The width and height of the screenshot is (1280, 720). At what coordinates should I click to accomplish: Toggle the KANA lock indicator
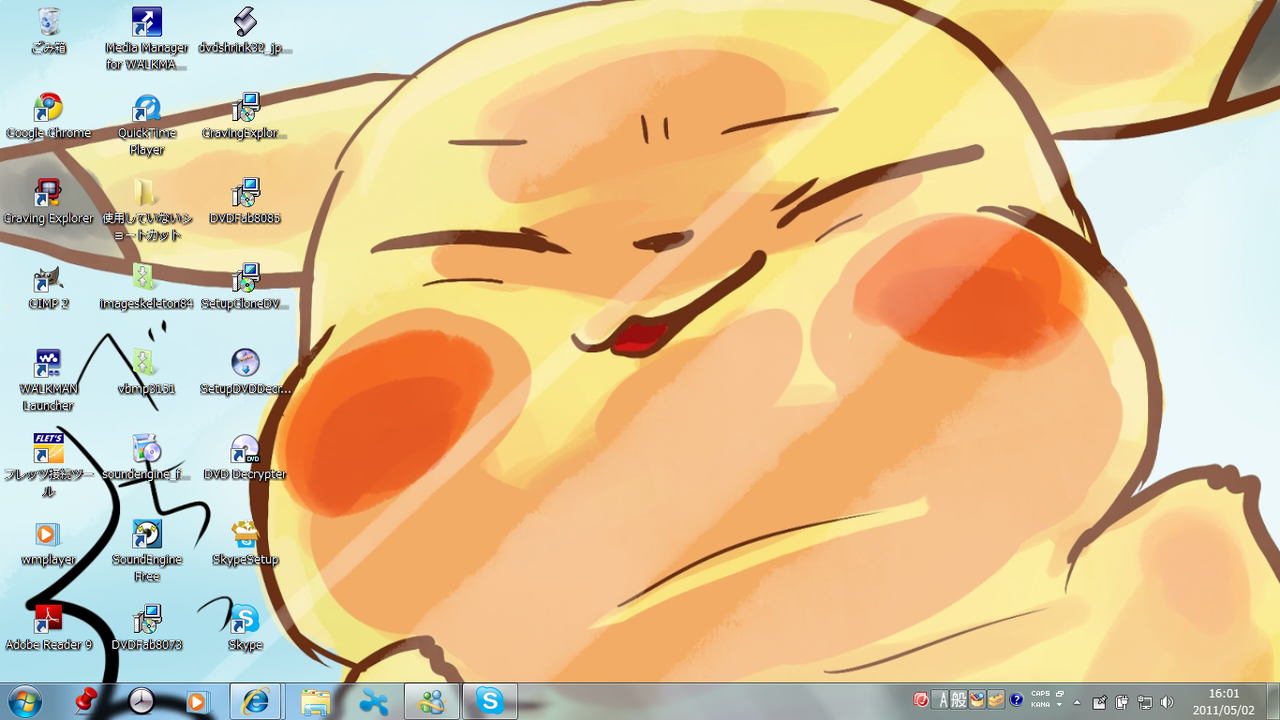[1040, 706]
